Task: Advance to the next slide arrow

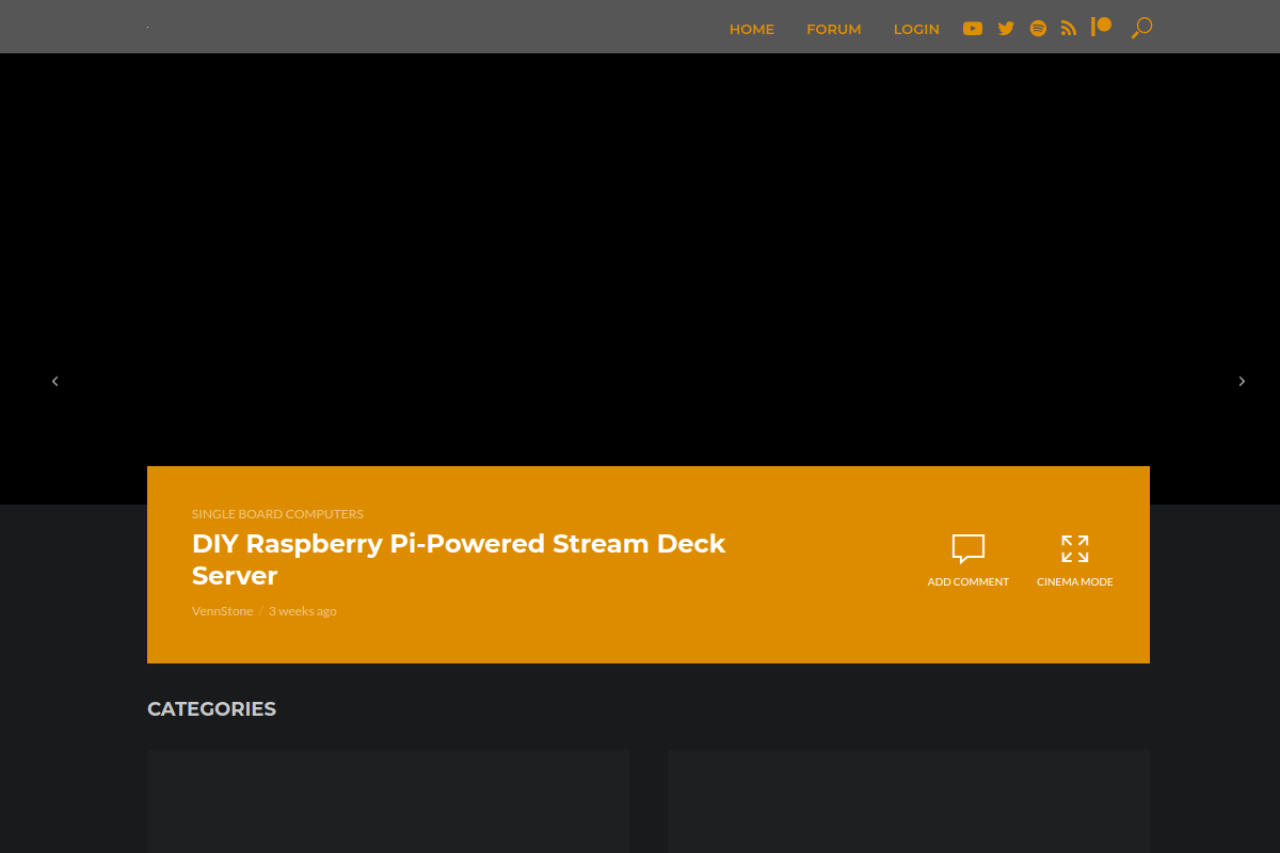Action: (x=1242, y=381)
